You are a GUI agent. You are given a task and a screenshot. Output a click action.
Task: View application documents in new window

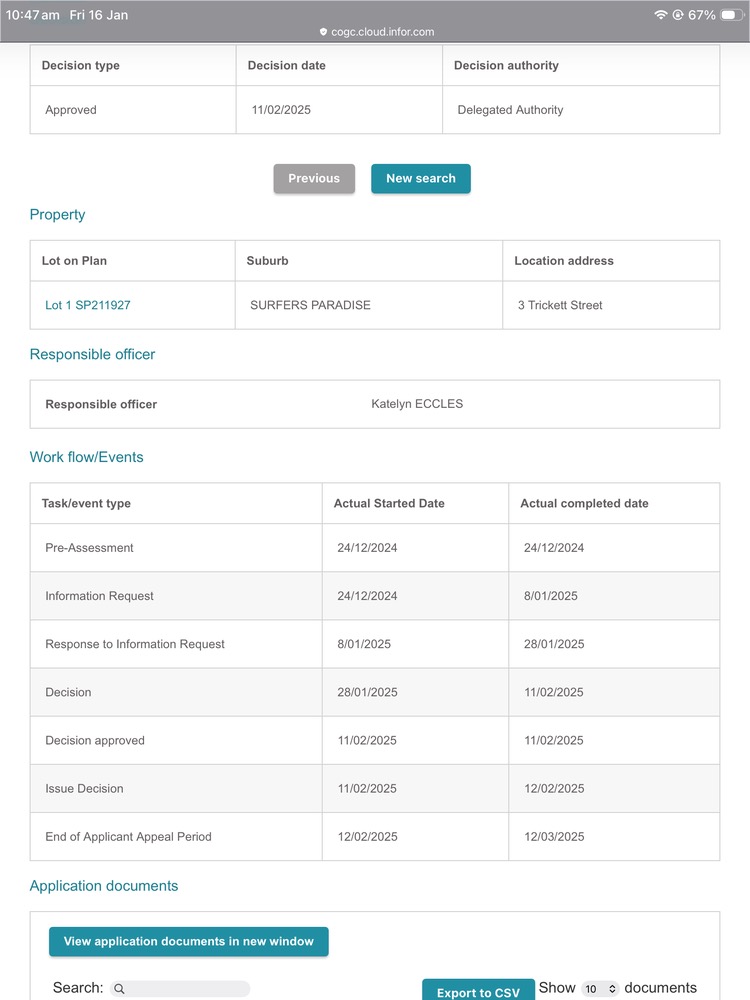pos(188,941)
